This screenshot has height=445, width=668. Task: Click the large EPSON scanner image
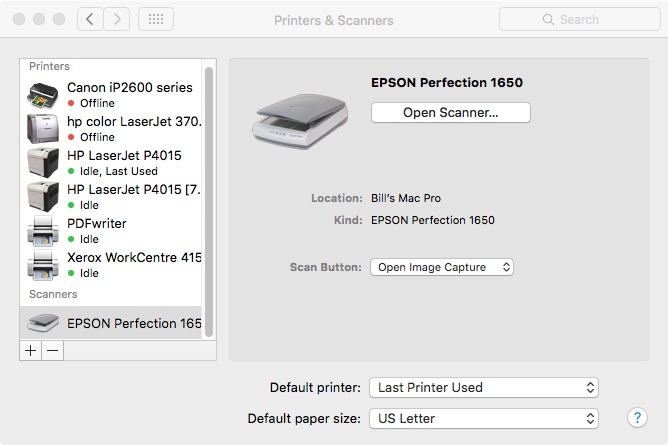point(300,121)
